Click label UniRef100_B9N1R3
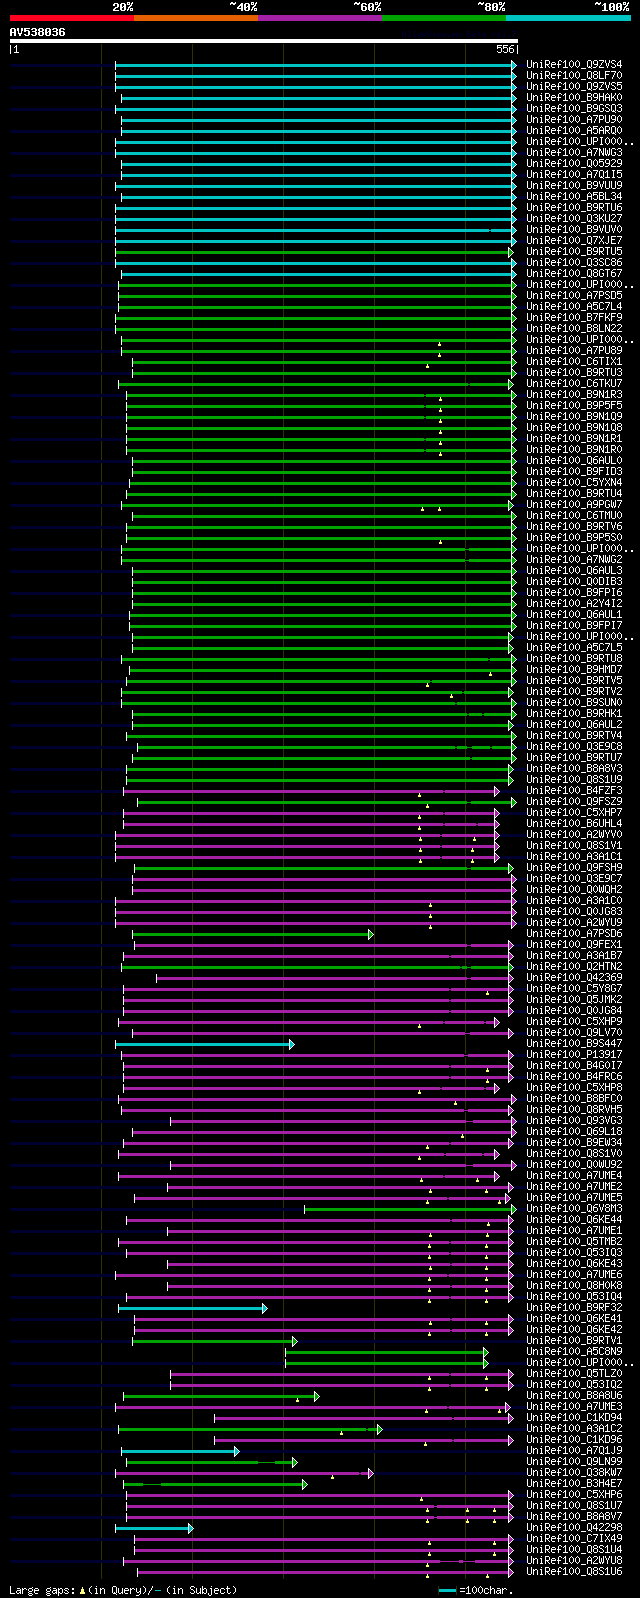This screenshot has width=640, height=1598. click(574, 395)
